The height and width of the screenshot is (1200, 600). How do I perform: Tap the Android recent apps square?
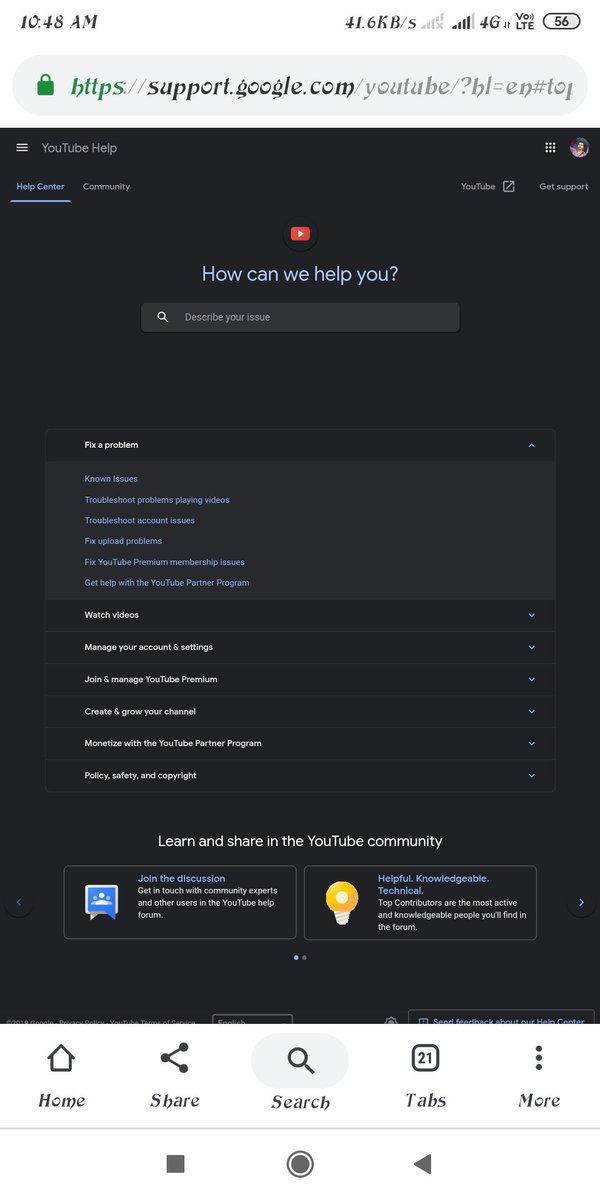[x=175, y=1163]
